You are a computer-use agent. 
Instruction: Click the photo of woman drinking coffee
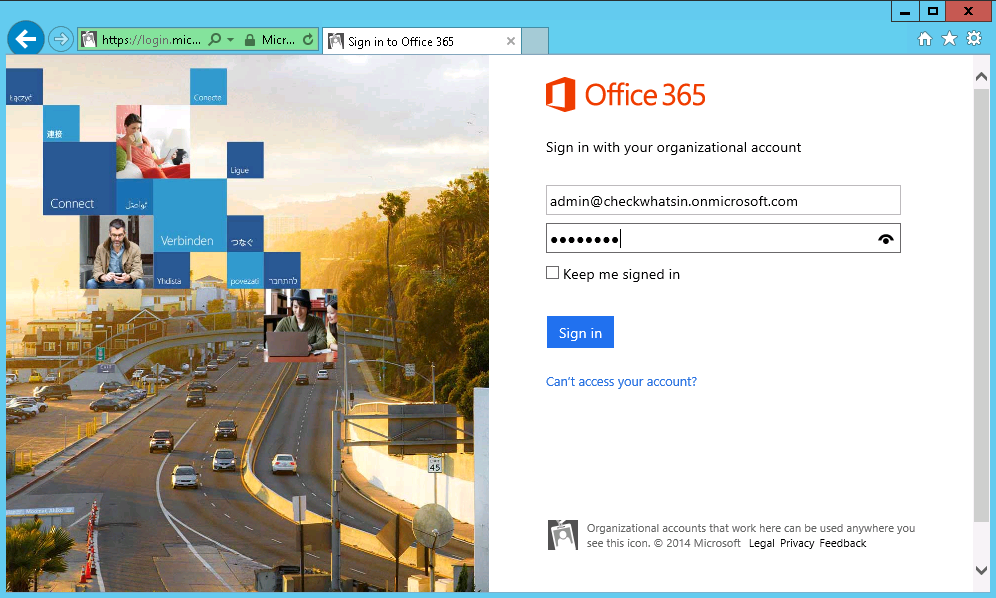[x=153, y=142]
